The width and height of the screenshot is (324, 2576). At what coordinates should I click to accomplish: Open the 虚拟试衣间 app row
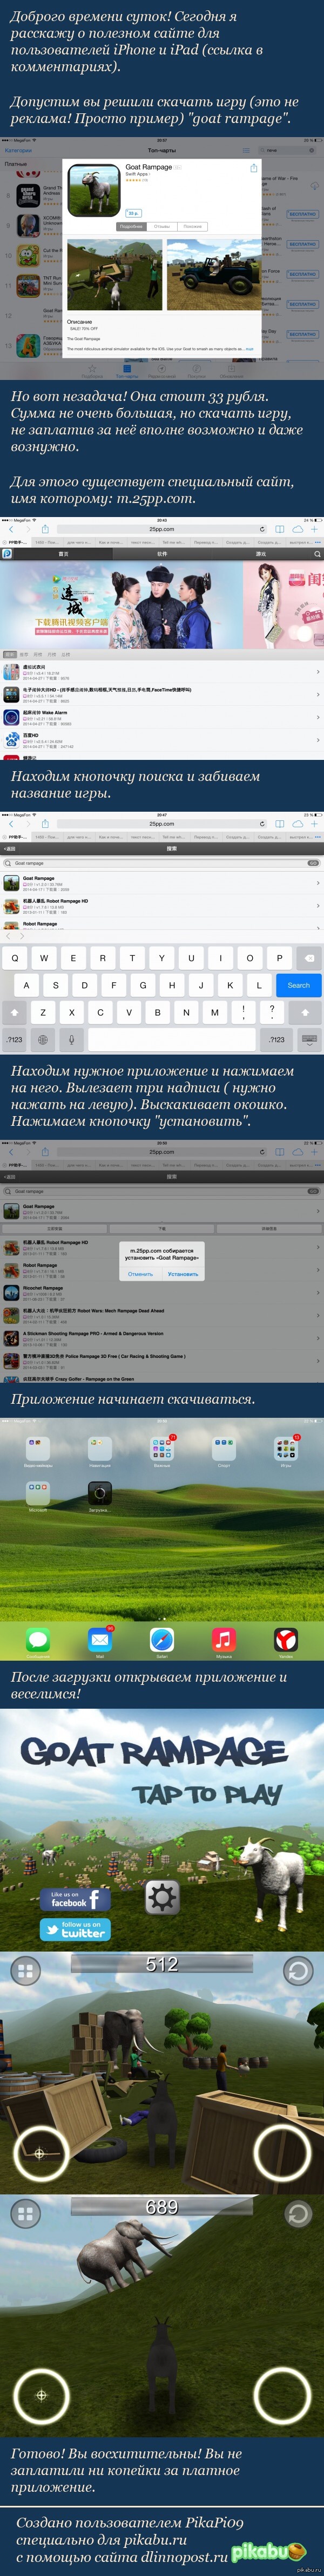click(162, 672)
